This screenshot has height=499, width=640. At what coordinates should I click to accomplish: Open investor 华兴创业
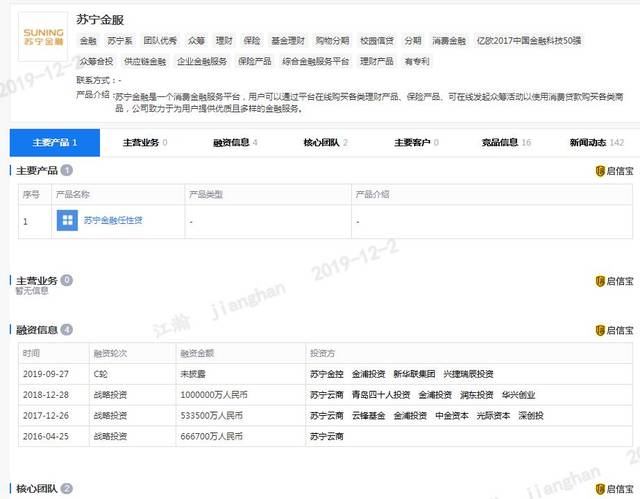(518, 395)
